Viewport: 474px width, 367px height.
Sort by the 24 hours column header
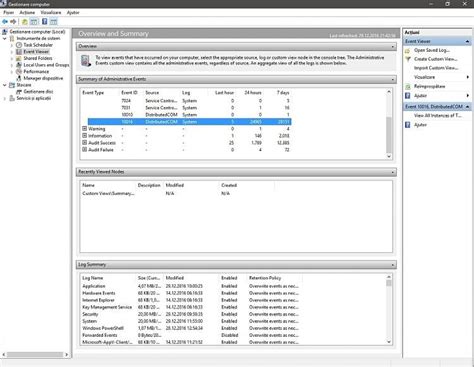click(x=252, y=93)
